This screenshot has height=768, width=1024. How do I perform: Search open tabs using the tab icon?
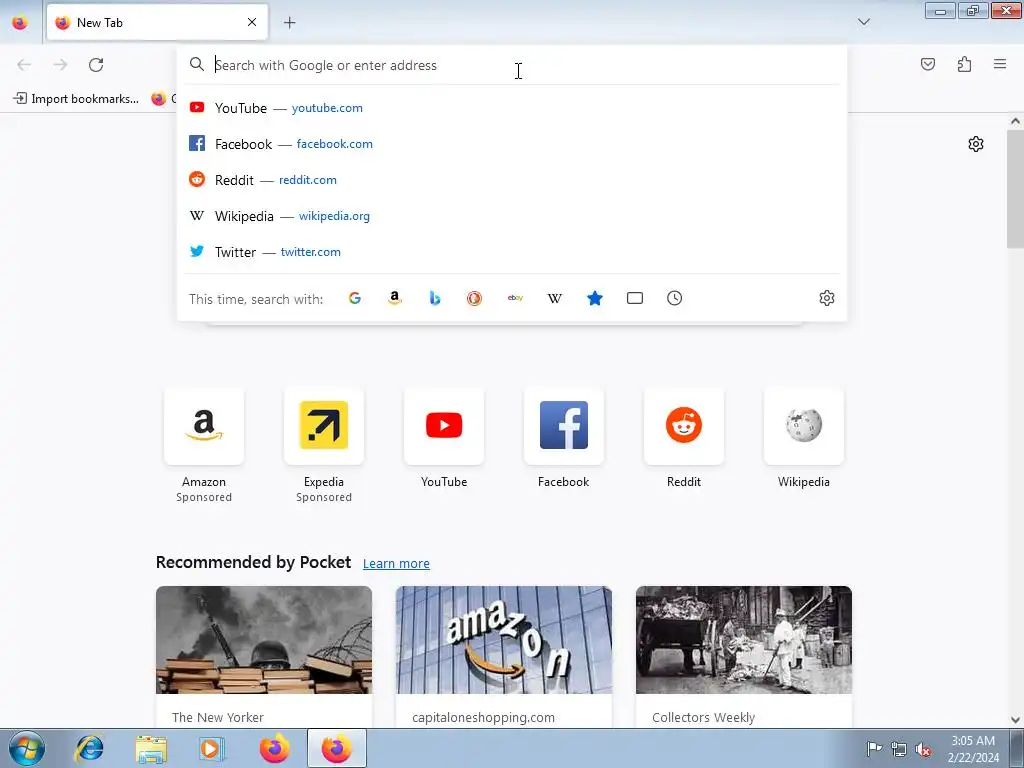tap(635, 298)
